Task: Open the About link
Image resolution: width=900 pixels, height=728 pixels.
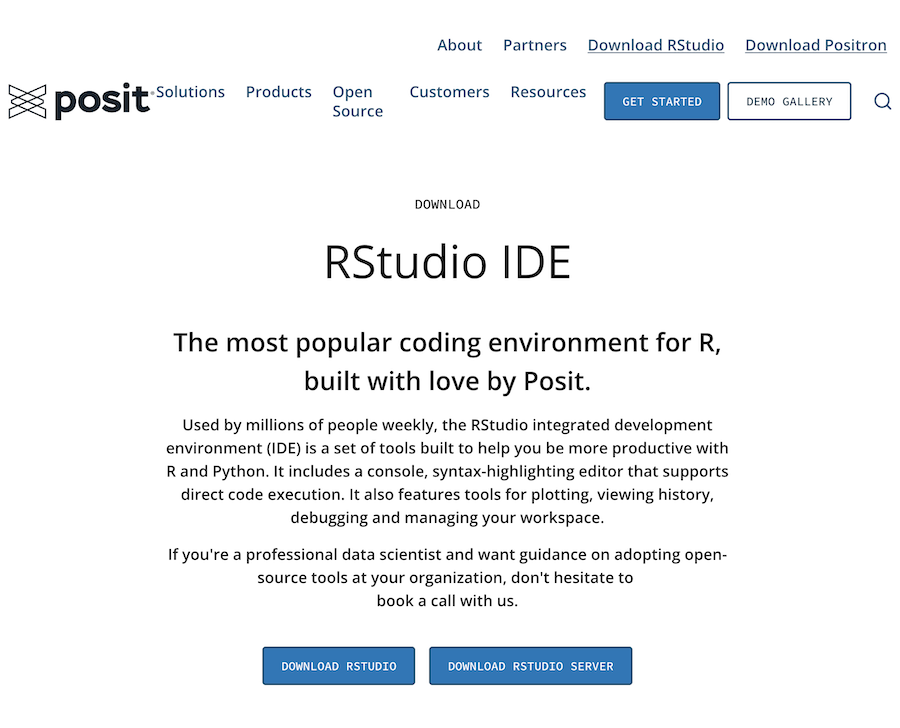Action: pos(459,45)
